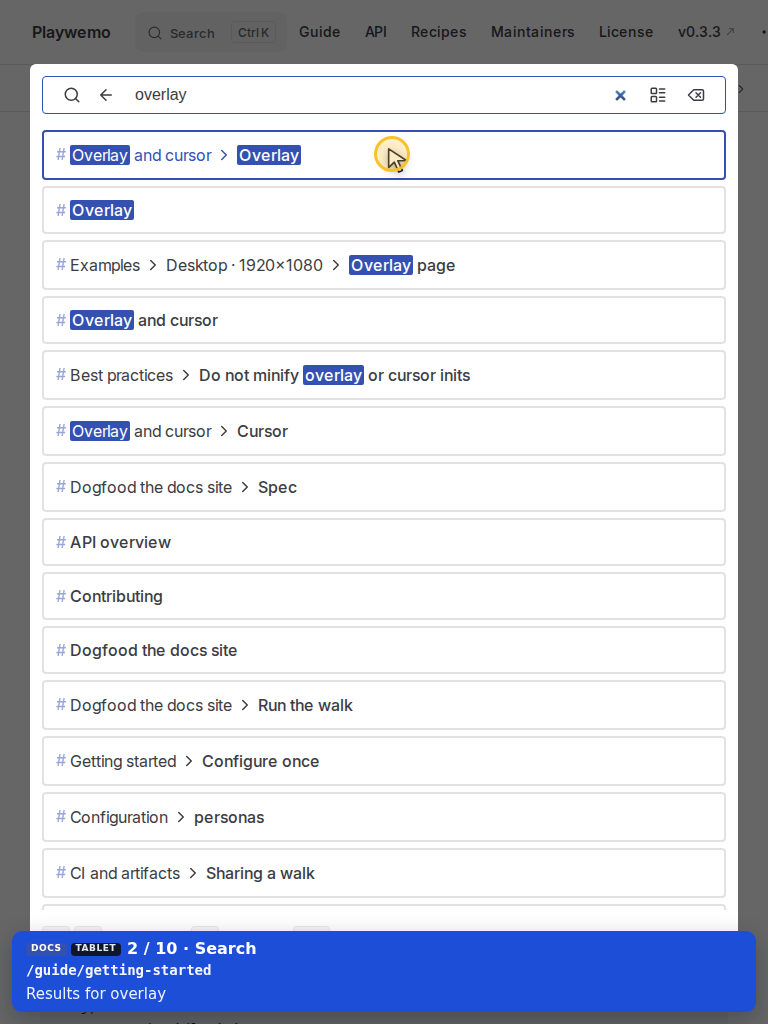Go to Recipes in top navigation
The width and height of the screenshot is (768, 1024).
438,32
